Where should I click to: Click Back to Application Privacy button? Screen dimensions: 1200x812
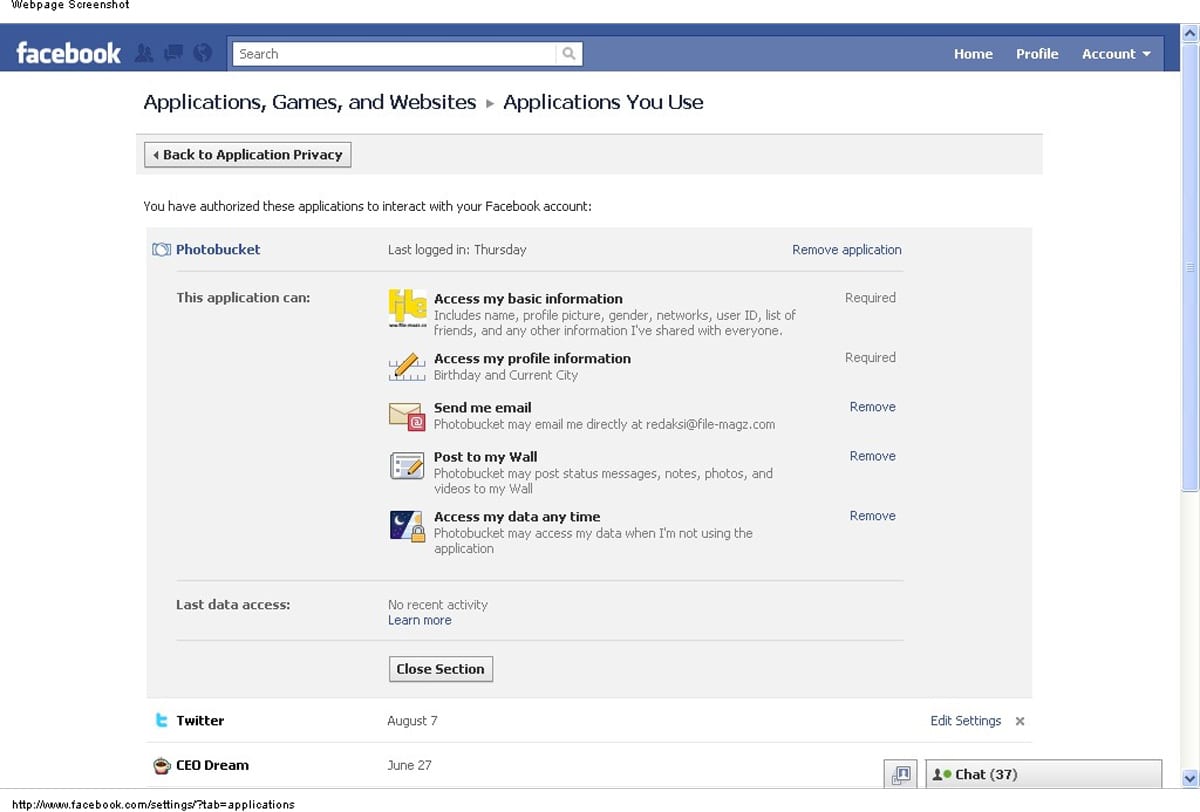[x=248, y=155]
